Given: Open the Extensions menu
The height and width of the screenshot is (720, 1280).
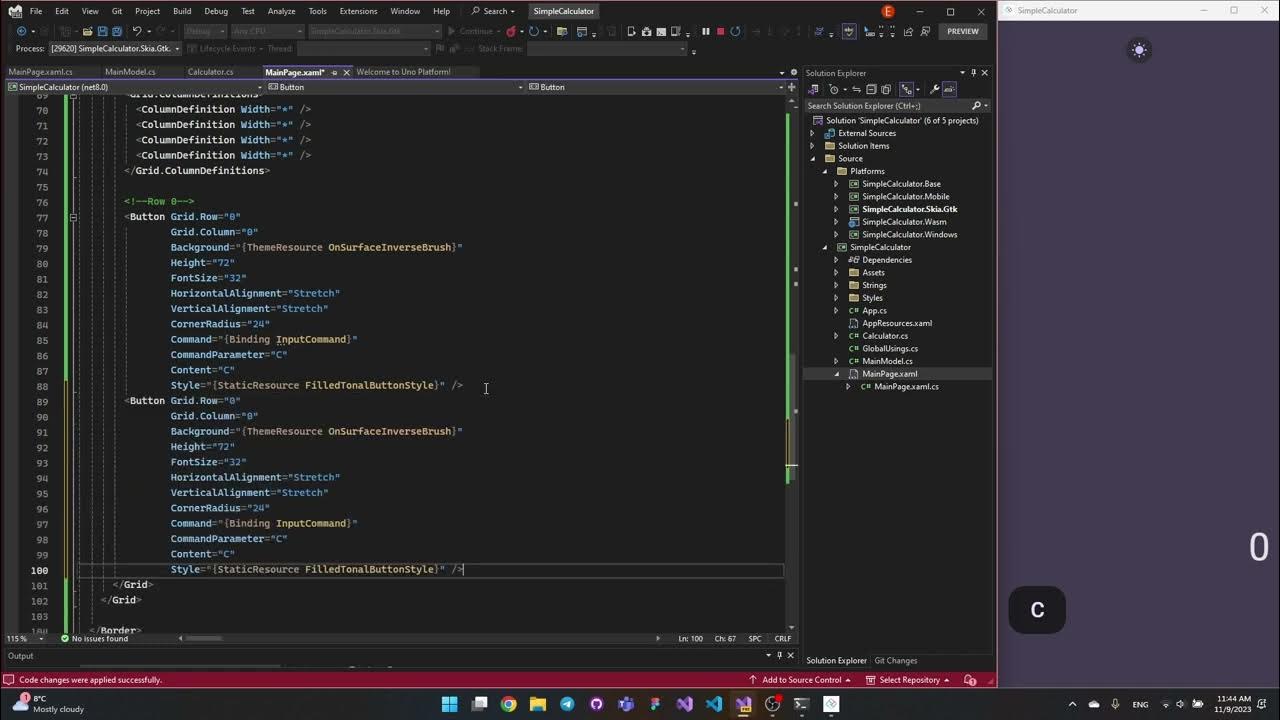Looking at the screenshot, I should 358,11.
